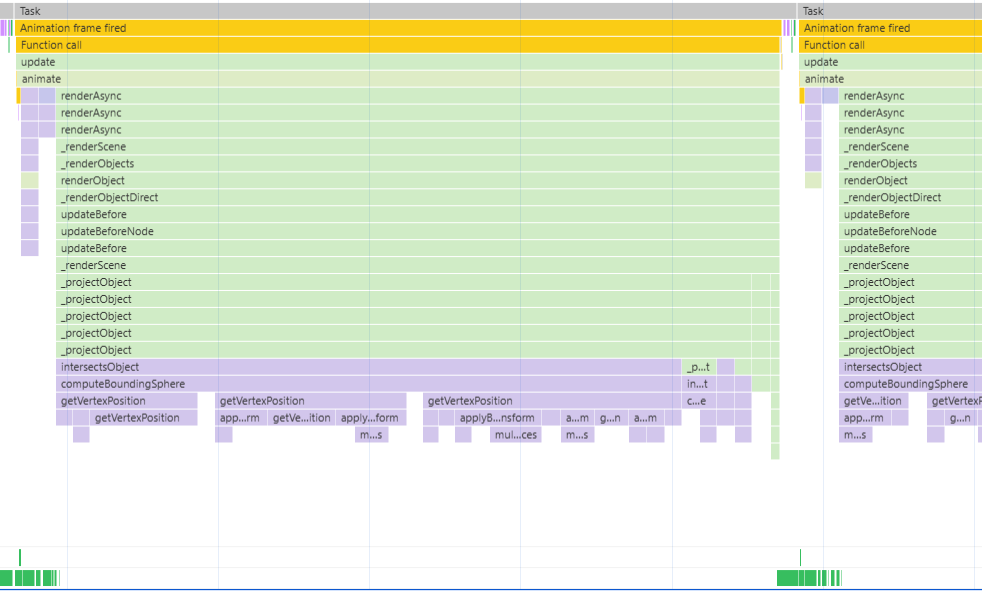The image size is (982, 591).
Task: Click the small _p...t bar
Action: click(x=699, y=366)
